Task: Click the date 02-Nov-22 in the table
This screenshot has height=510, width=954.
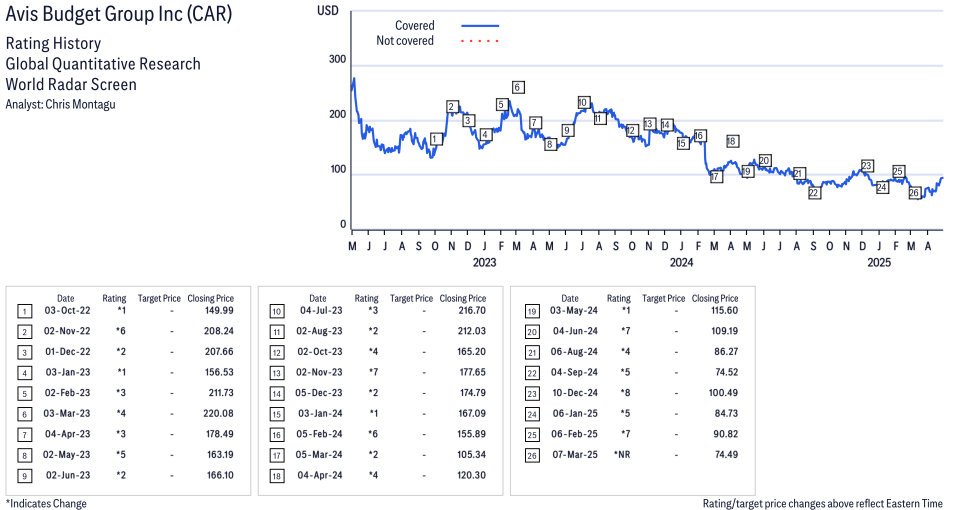Action: pos(67,331)
